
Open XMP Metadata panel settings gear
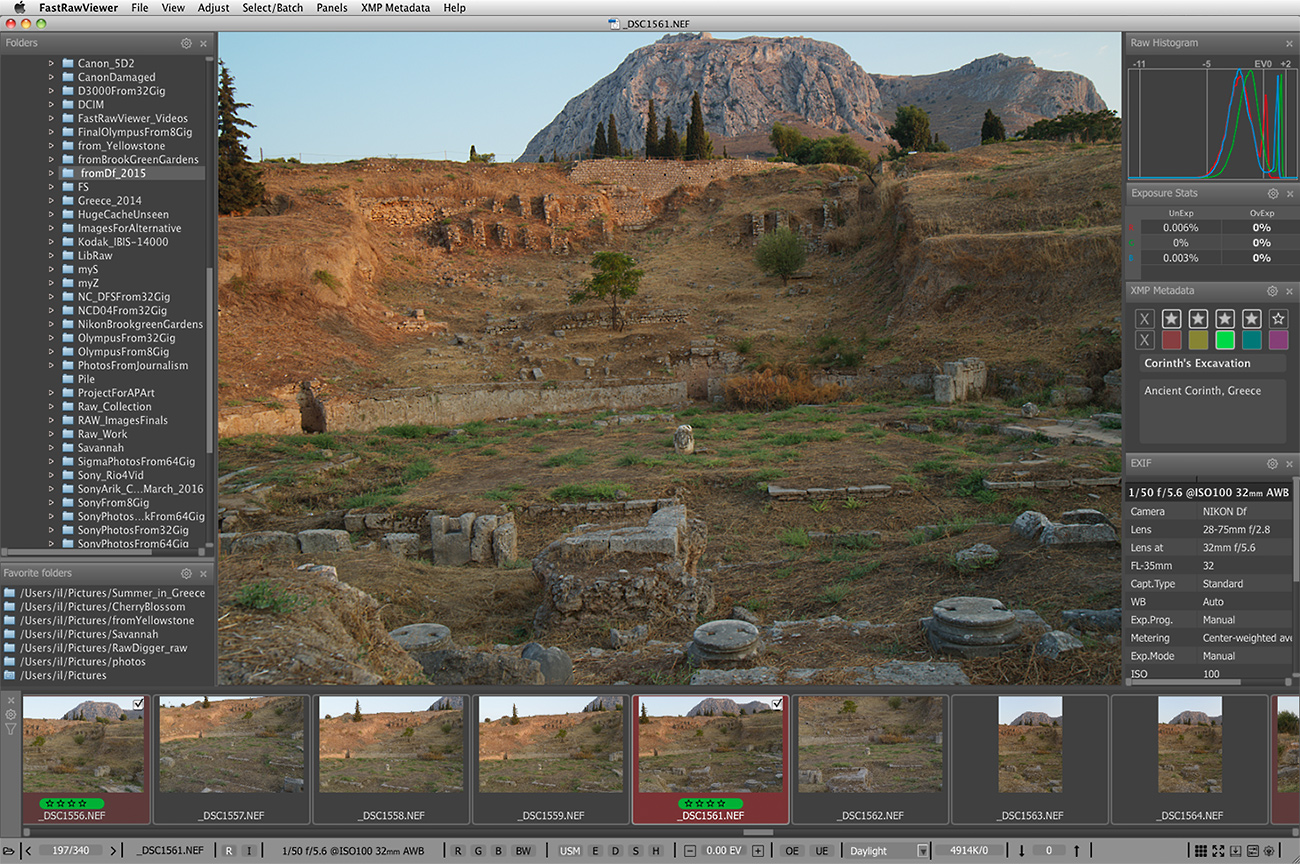1272,291
